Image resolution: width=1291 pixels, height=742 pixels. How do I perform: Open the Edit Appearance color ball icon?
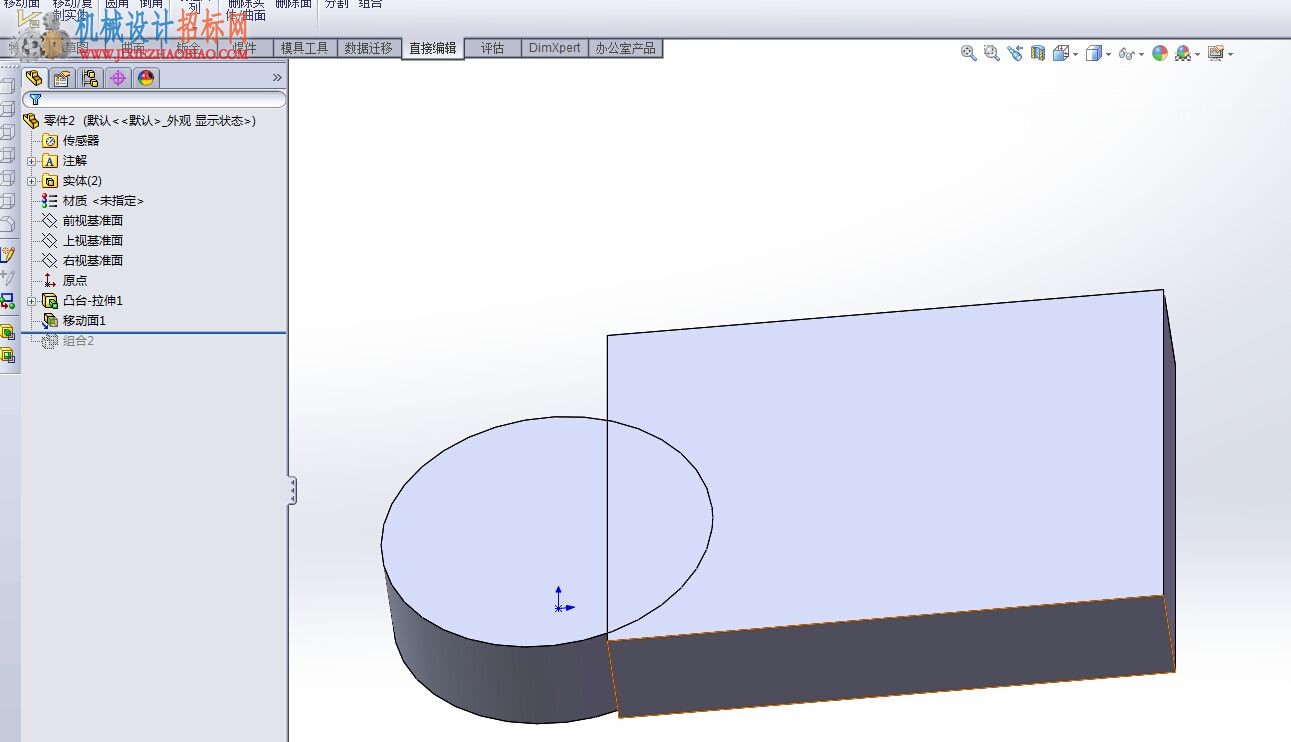(1160, 53)
